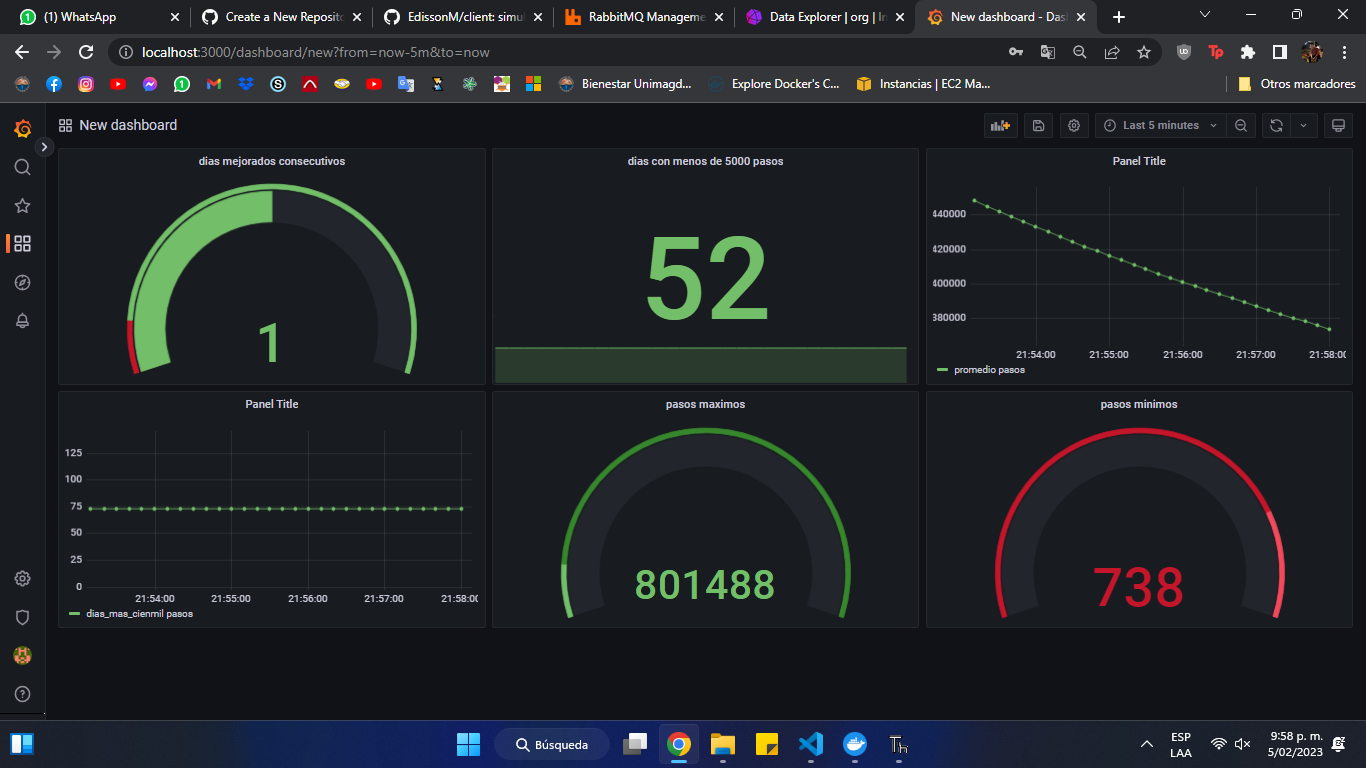
Task: Open Chrome tab search dropdown arrow
Action: click(x=1204, y=16)
